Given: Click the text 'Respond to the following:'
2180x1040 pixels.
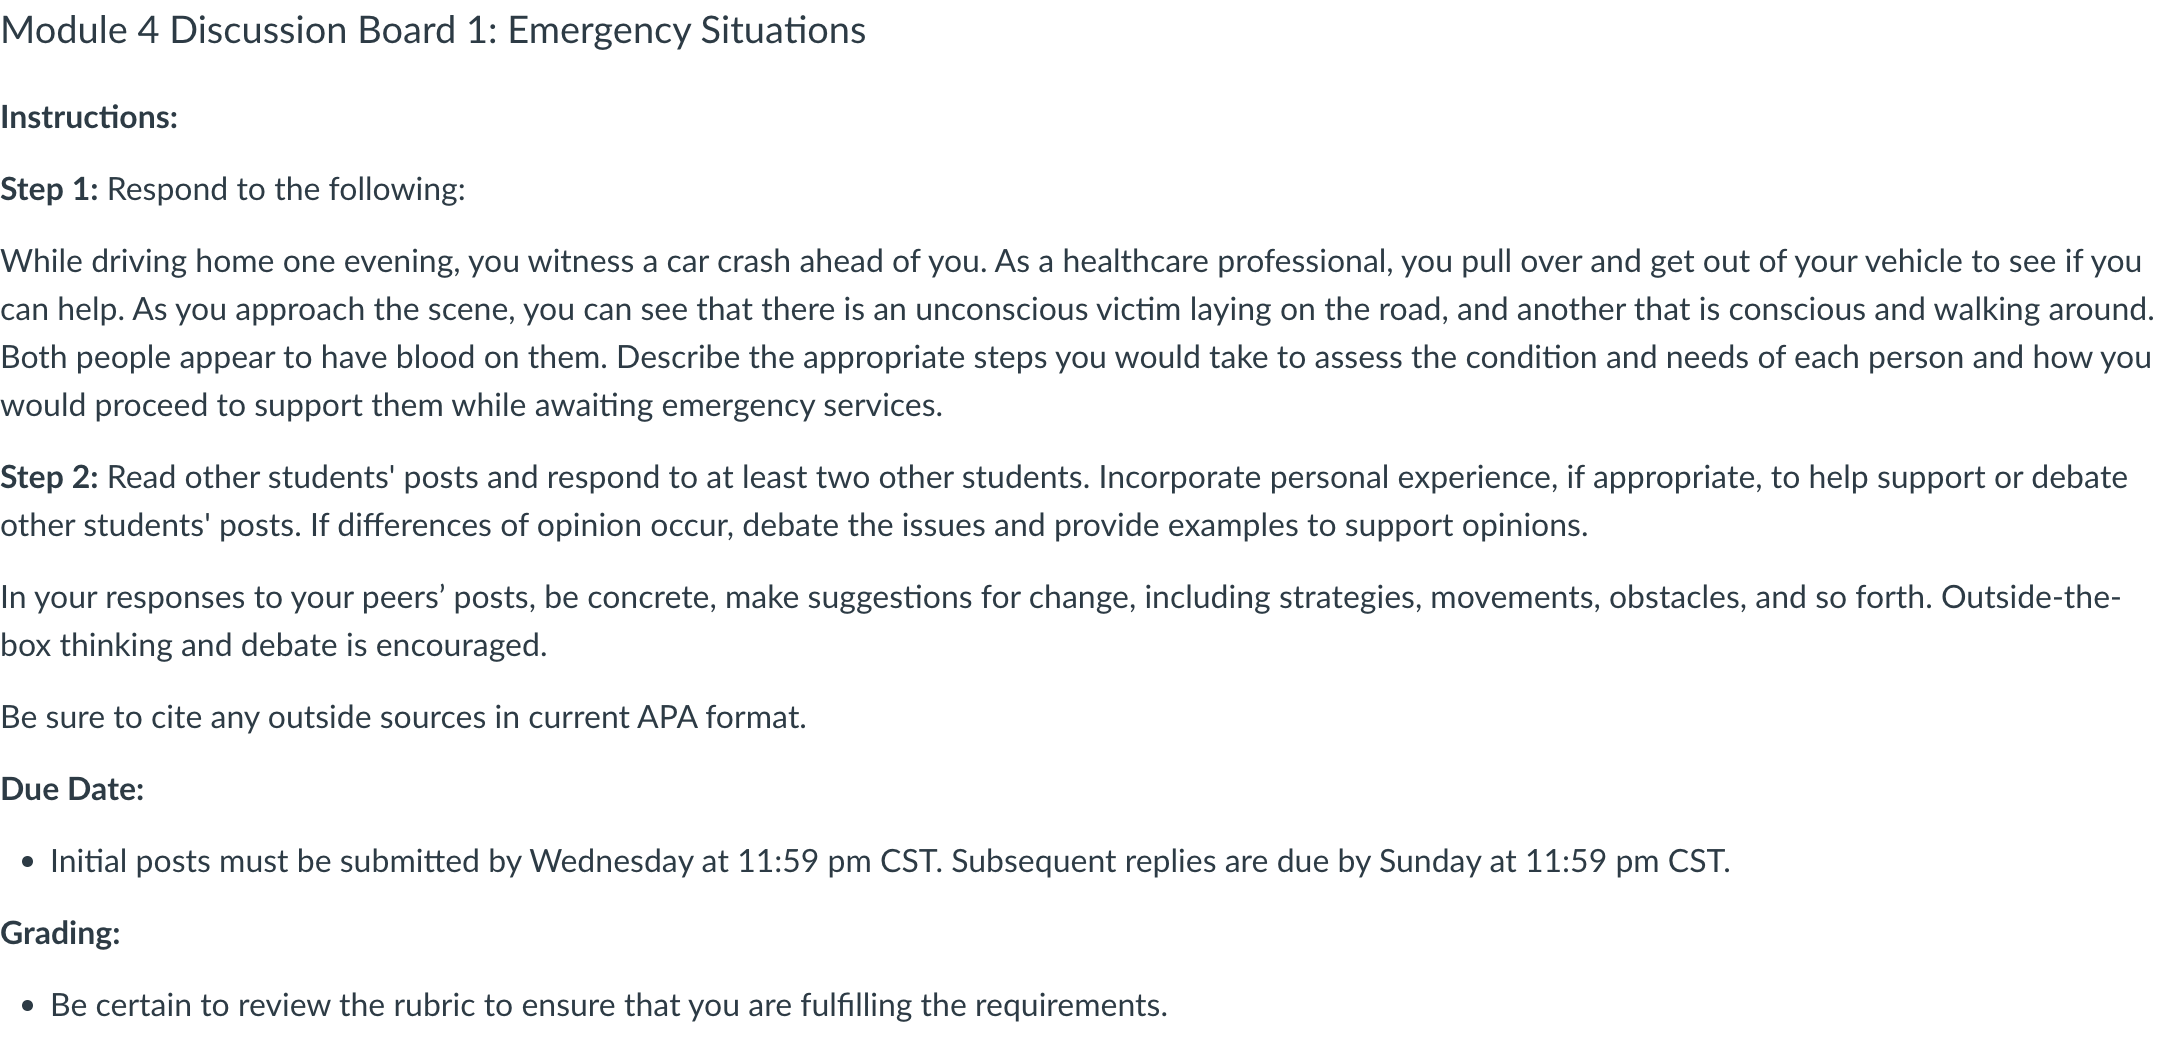Looking at the screenshot, I should click(286, 189).
